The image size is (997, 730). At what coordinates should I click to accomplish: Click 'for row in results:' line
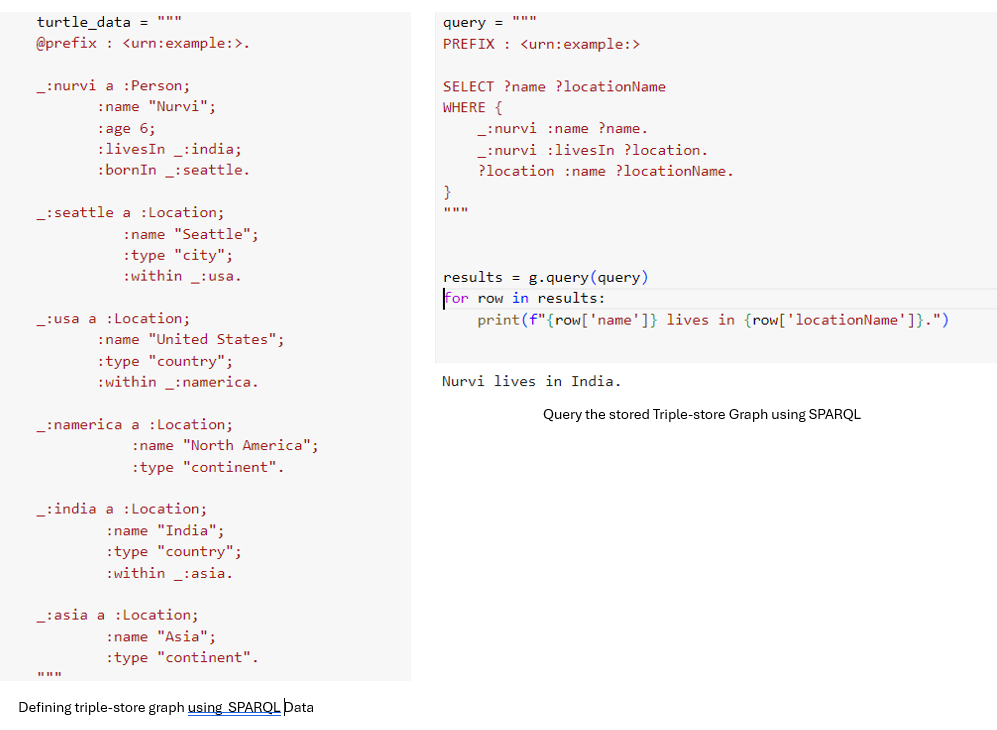click(525, 299)
